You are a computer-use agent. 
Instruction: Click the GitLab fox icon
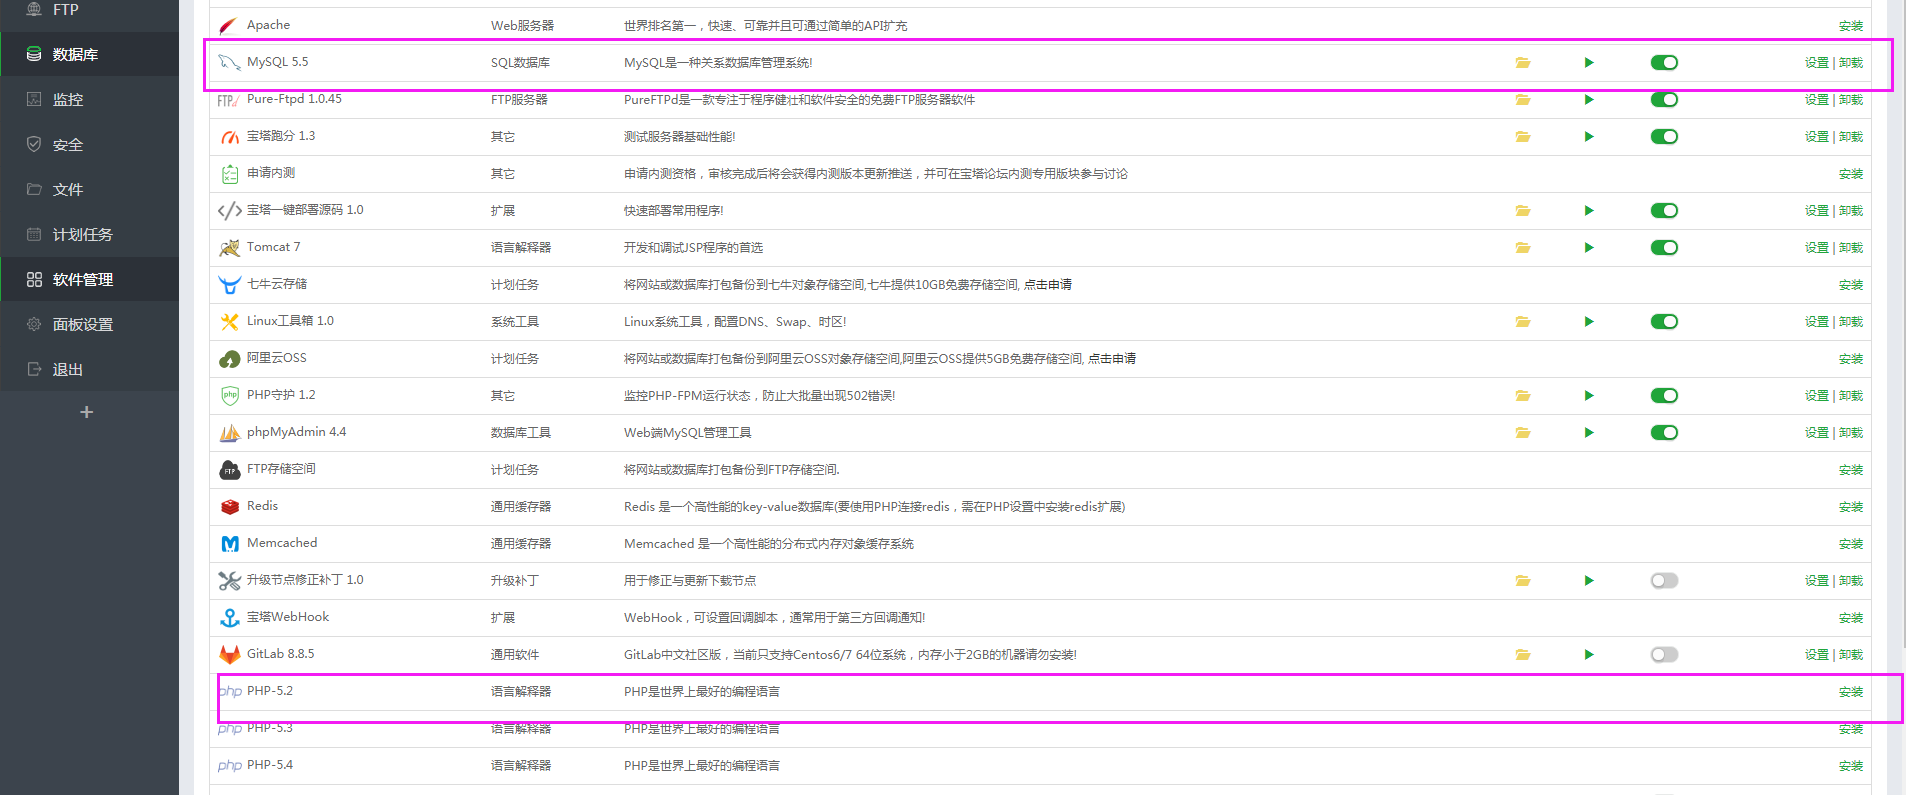coord(229,655)
